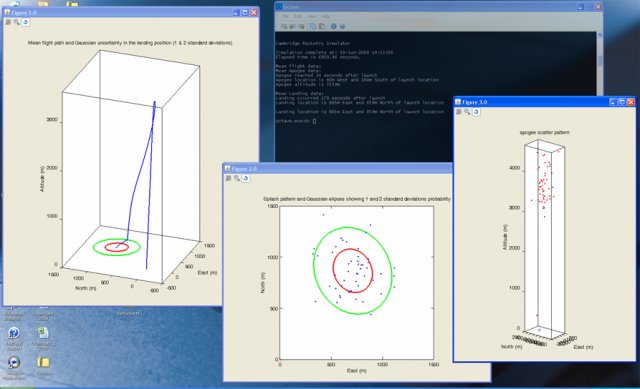
Task: Activate the rotate tool in Figure 2.0
Action: [x=246, y=178]
